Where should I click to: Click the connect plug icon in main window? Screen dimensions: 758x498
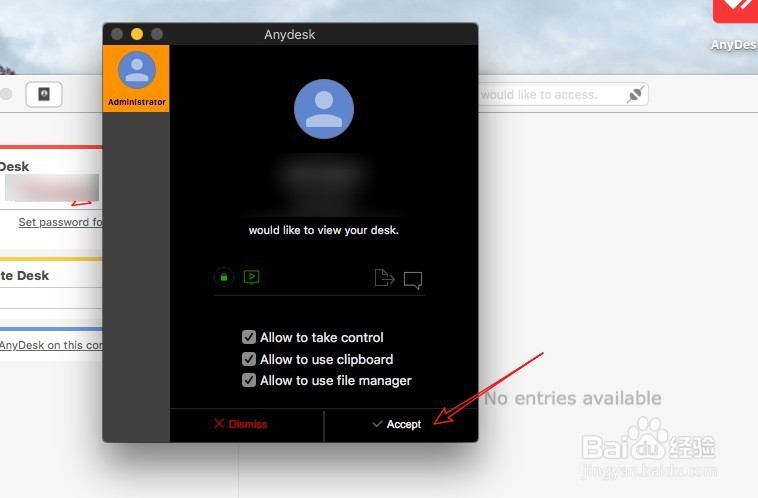(x=635, y=94)
